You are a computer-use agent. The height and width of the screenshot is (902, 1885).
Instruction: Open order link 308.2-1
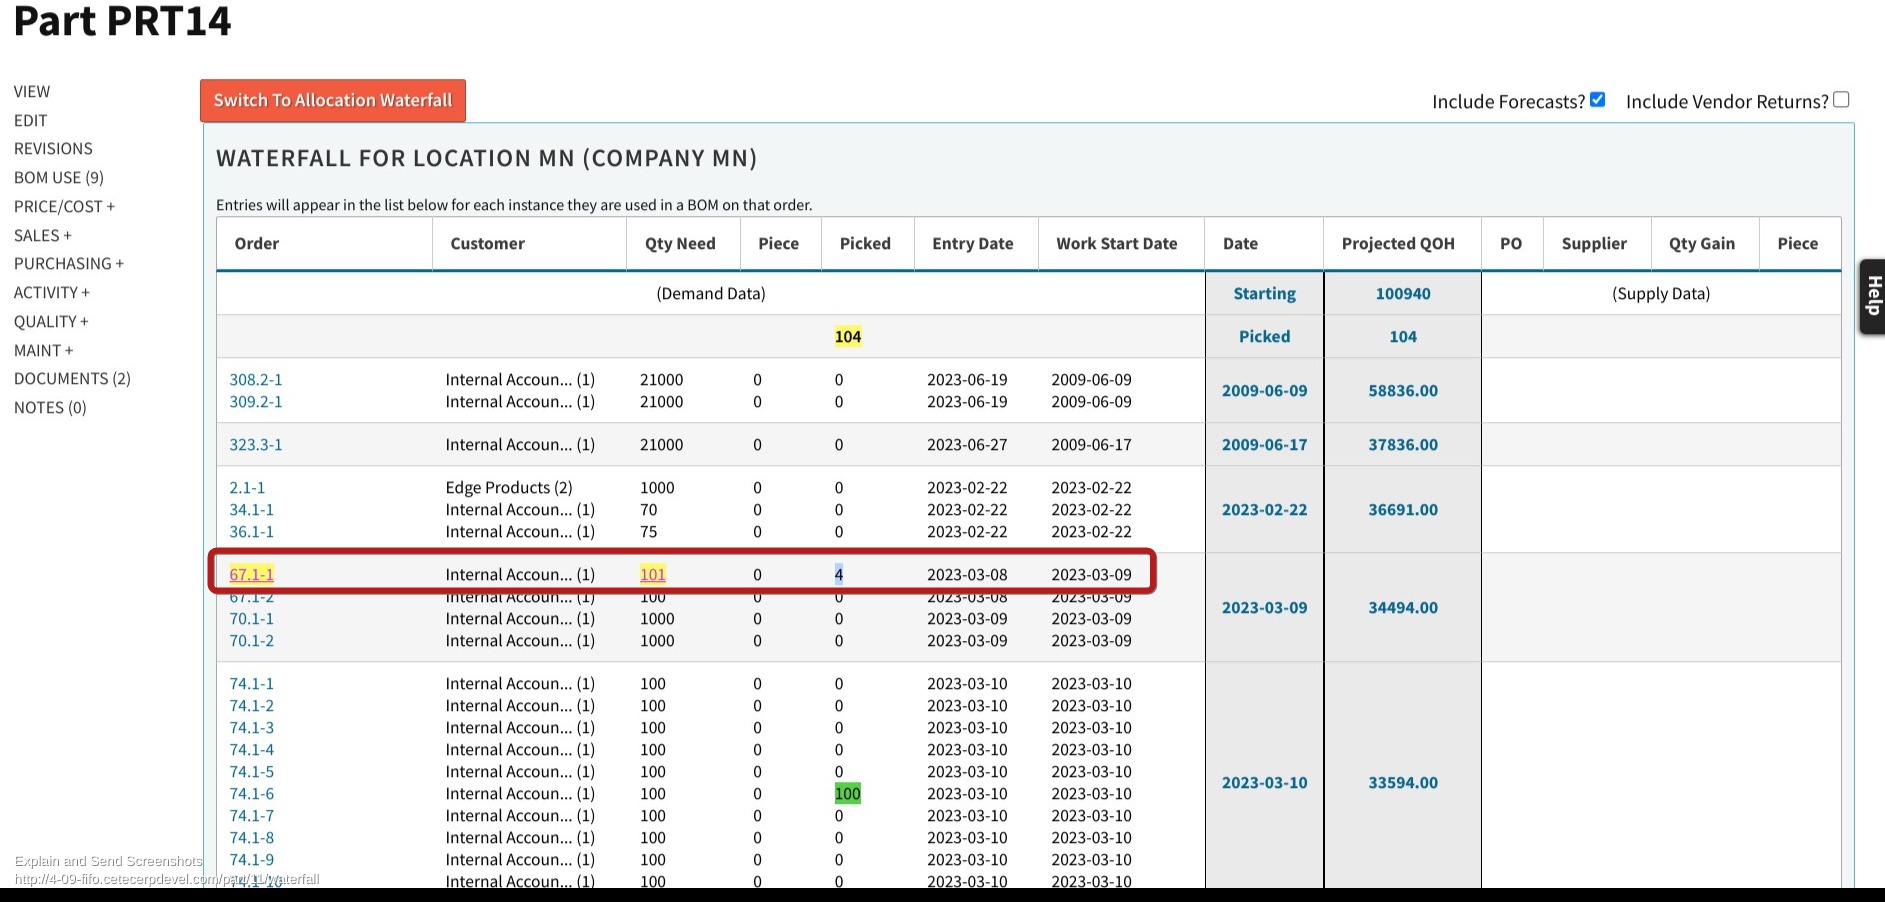pyautogui.click(x=256, y=380)
